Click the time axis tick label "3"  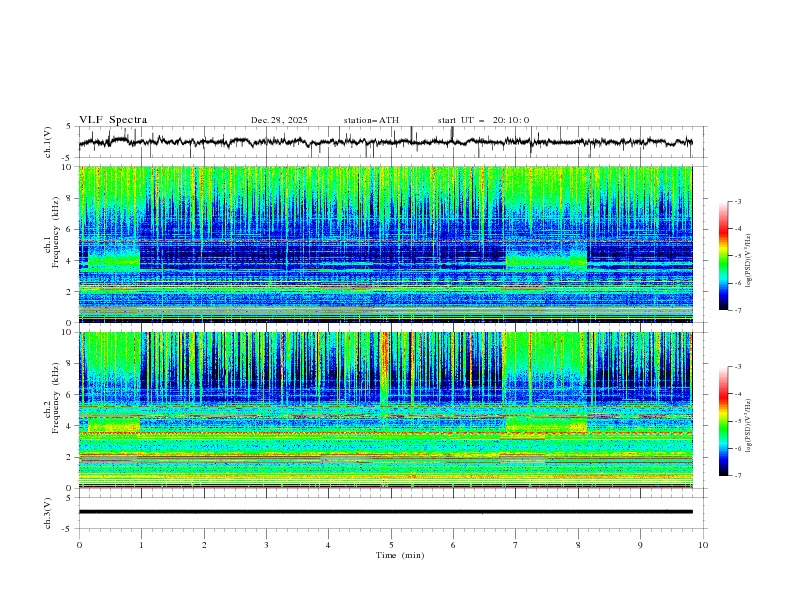coord(266,545)
